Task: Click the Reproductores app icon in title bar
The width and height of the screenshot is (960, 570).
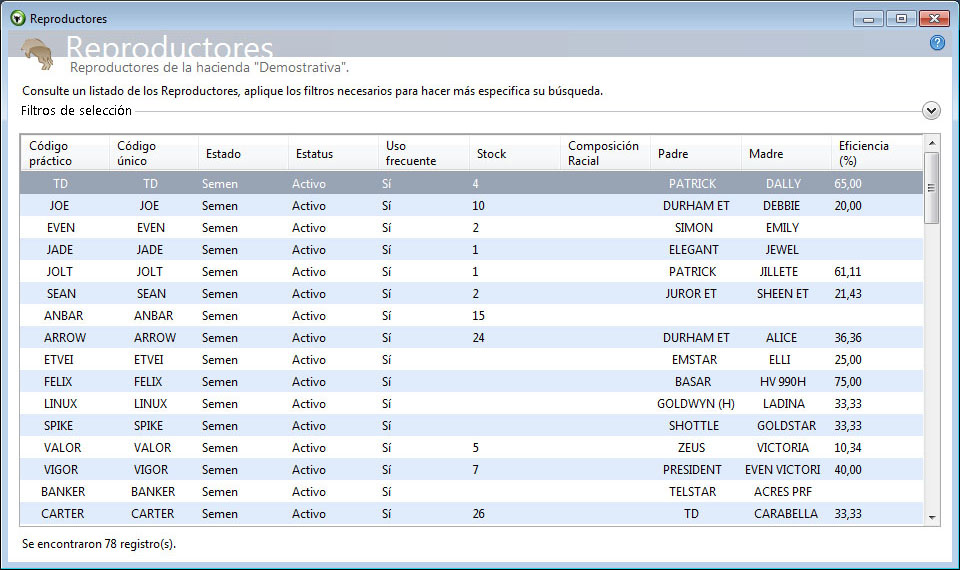Action: tap(18, 18)
